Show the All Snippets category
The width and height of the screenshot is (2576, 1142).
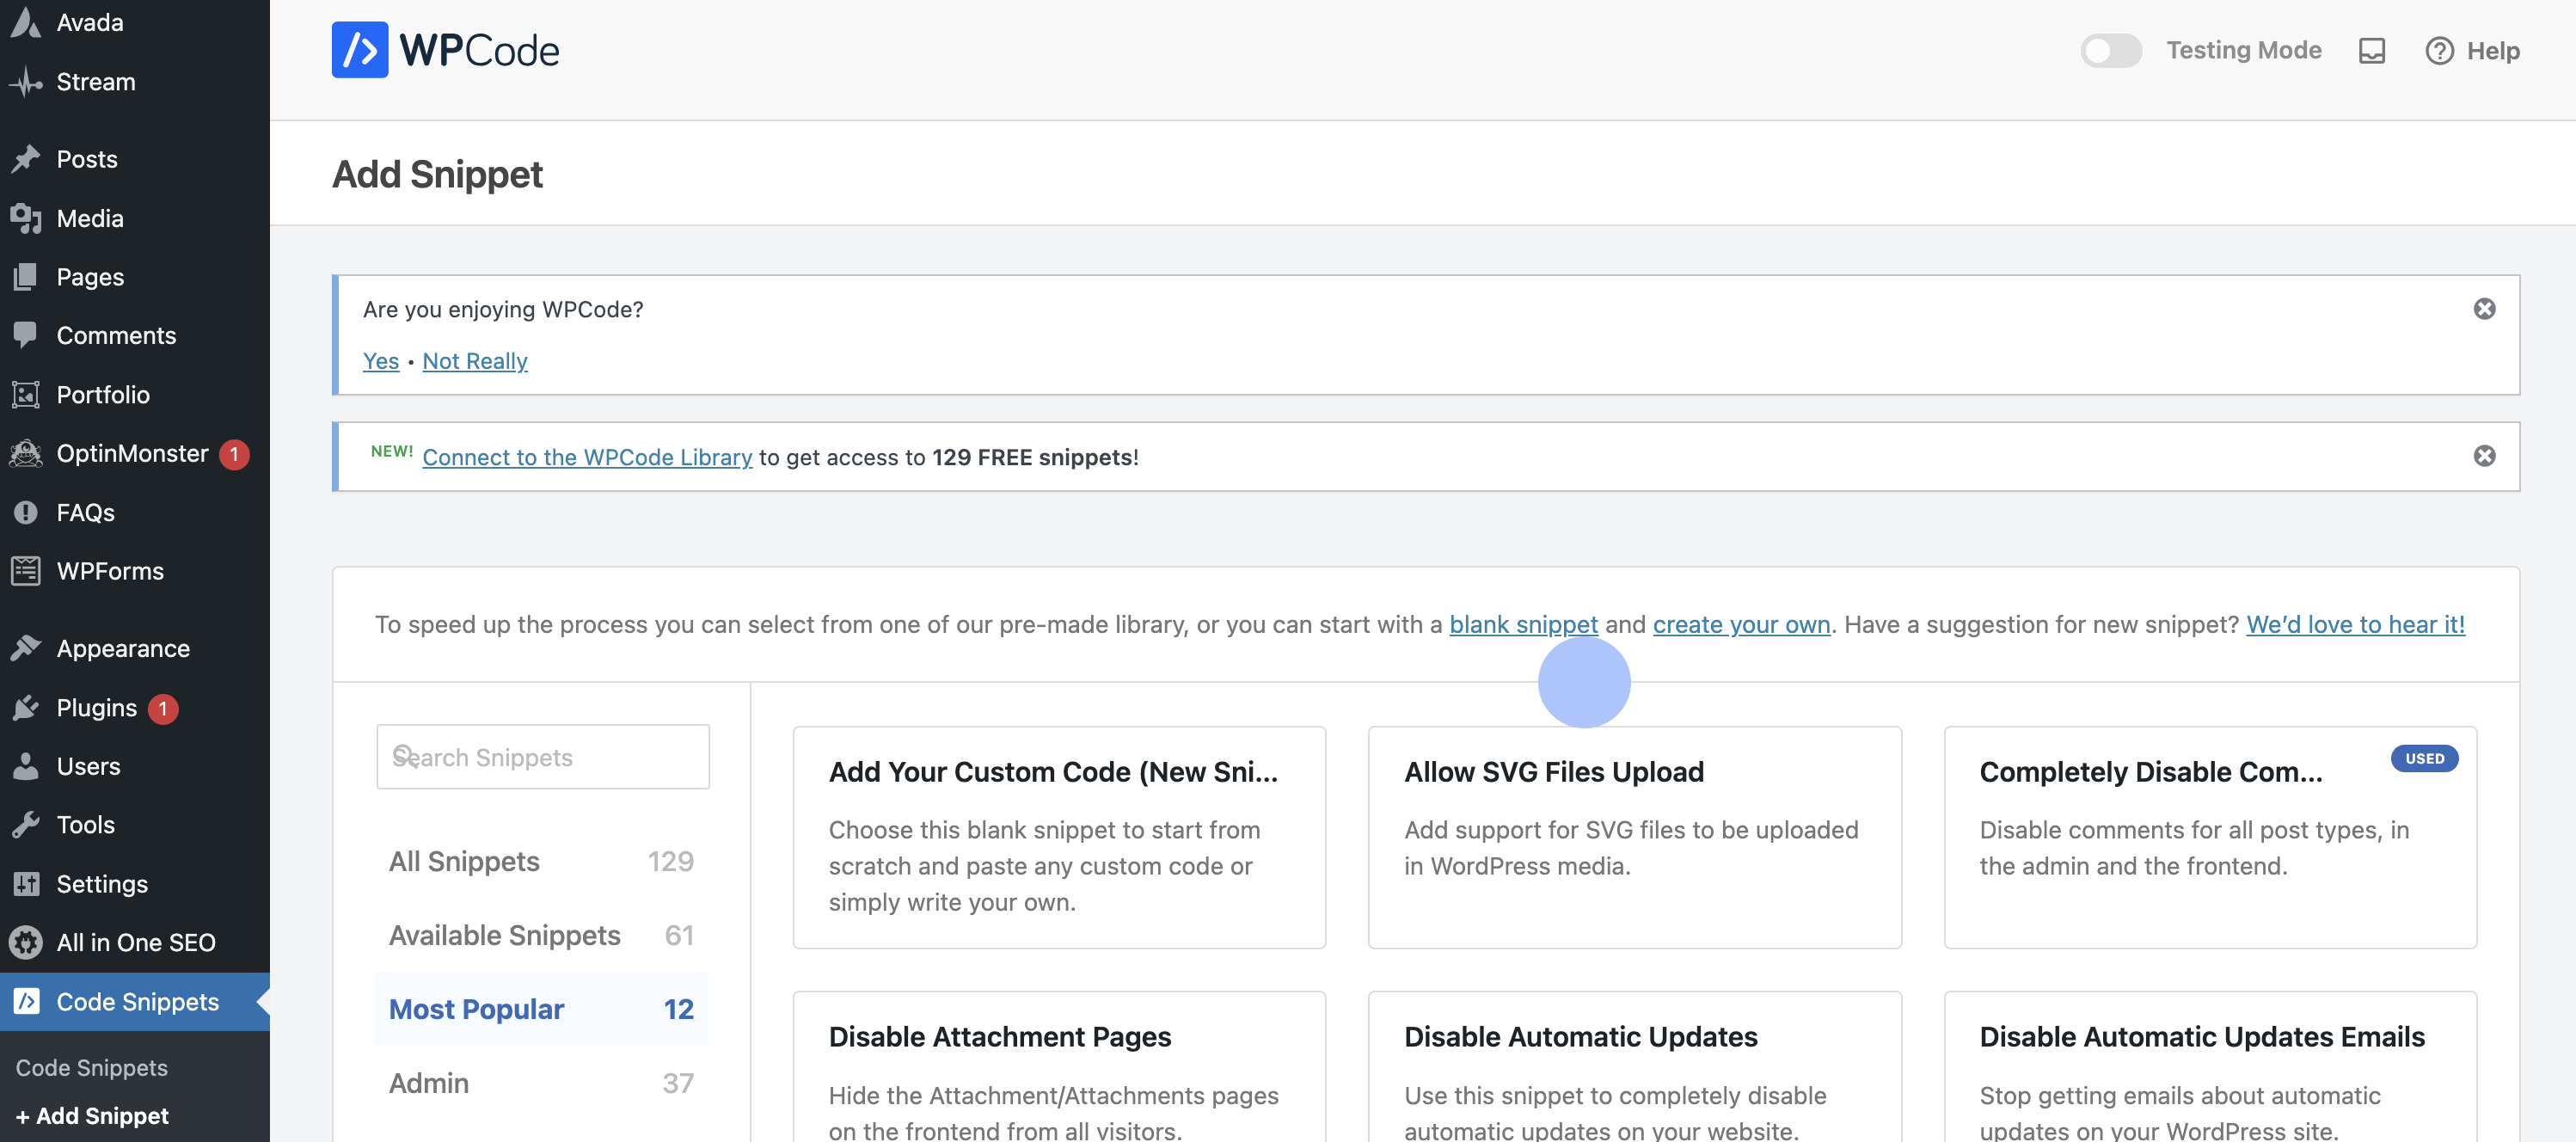click(541, 861)
